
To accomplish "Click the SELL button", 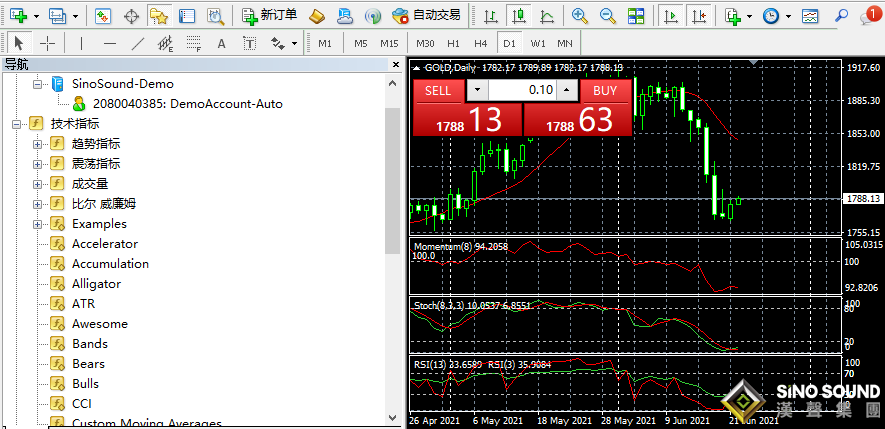I will point(439,91).
